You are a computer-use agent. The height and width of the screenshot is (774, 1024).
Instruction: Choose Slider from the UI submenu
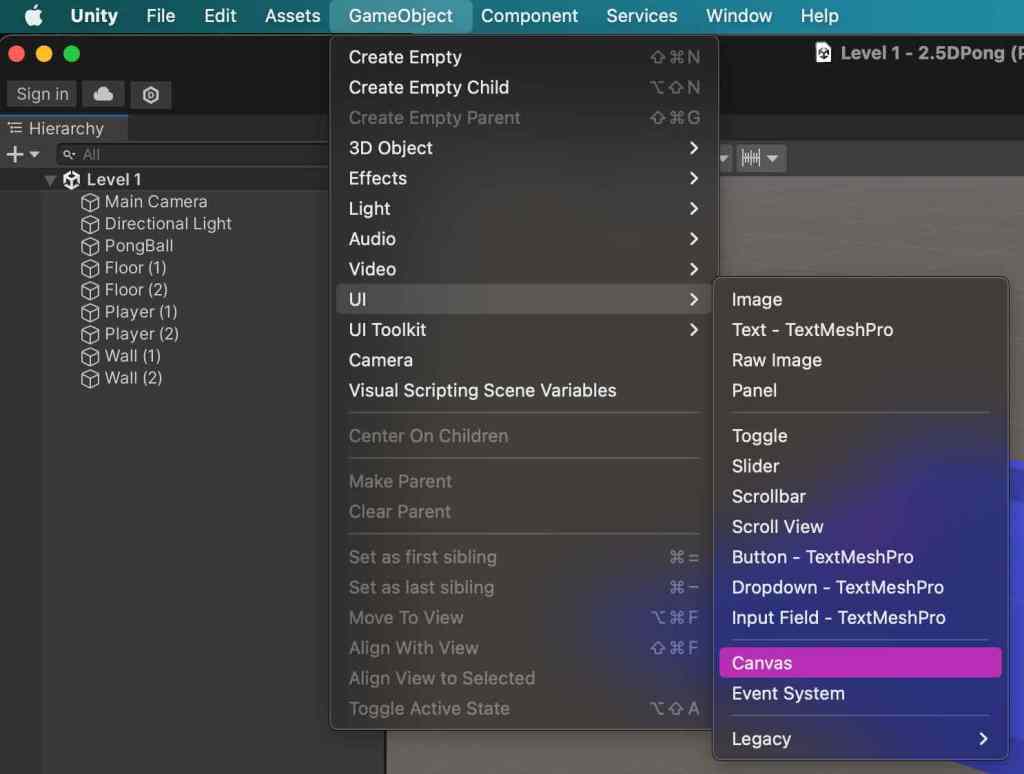pyautogui.click(x=756, y=466)
